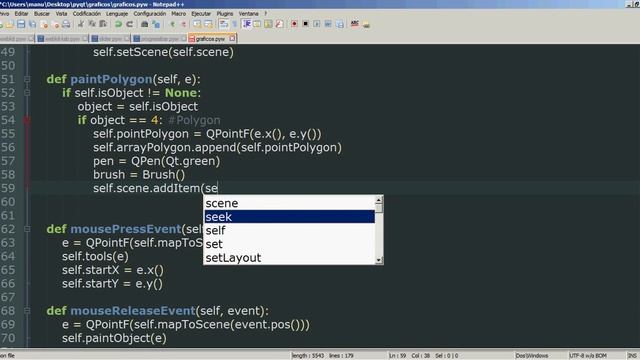Open the Plugins menu
This screenshot has height=360, width=640.
pos(224,13)
